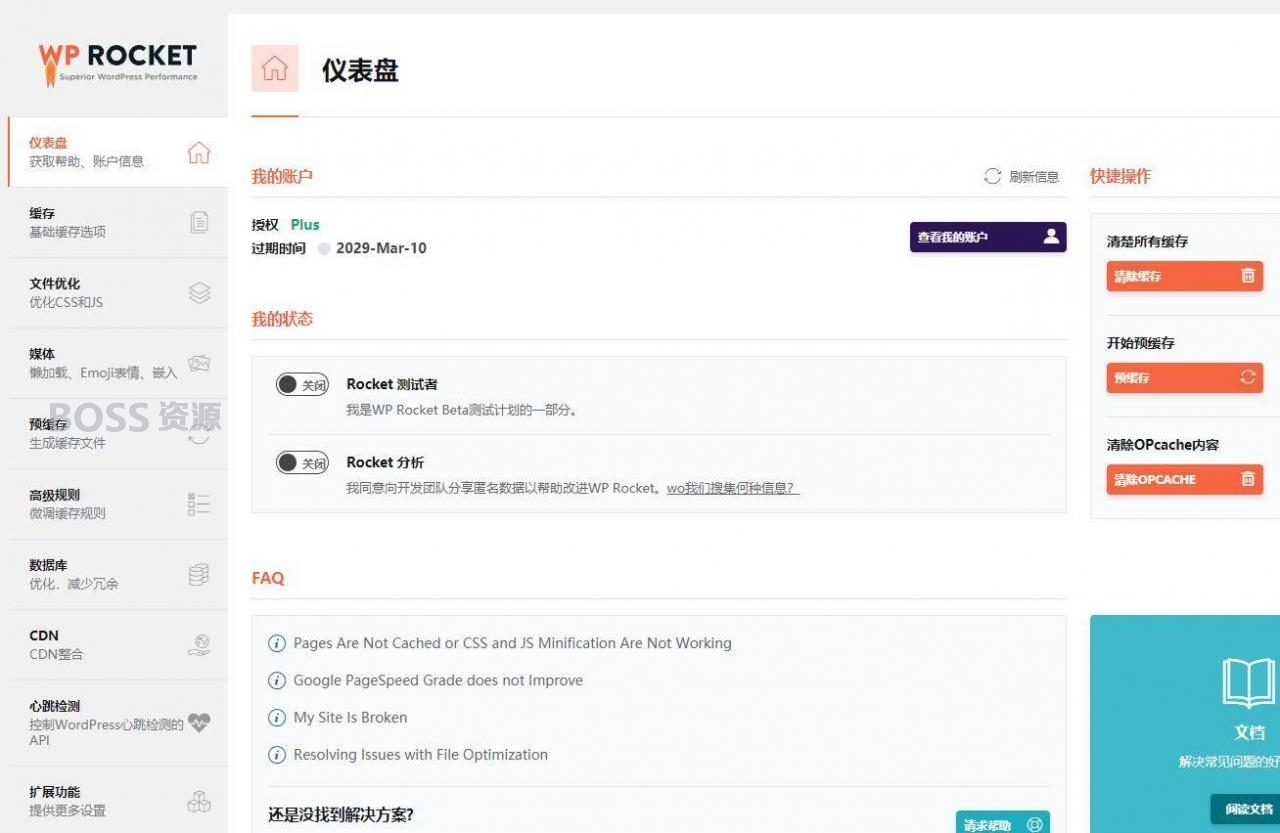Click the 清除OPCACHE button
Viewport: 1280px width, 833px height.
coord(1184,479)
